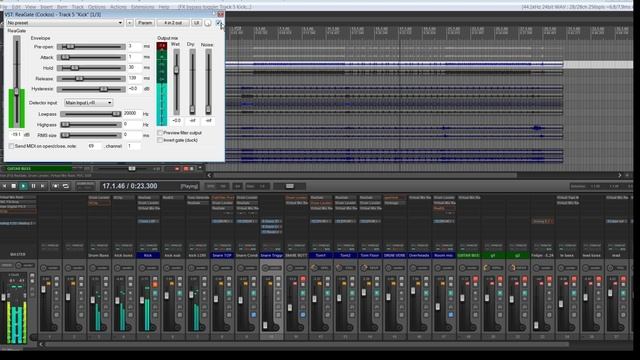Click the time display showing 17.1.46 / 0:23.300

pos(129,186)
